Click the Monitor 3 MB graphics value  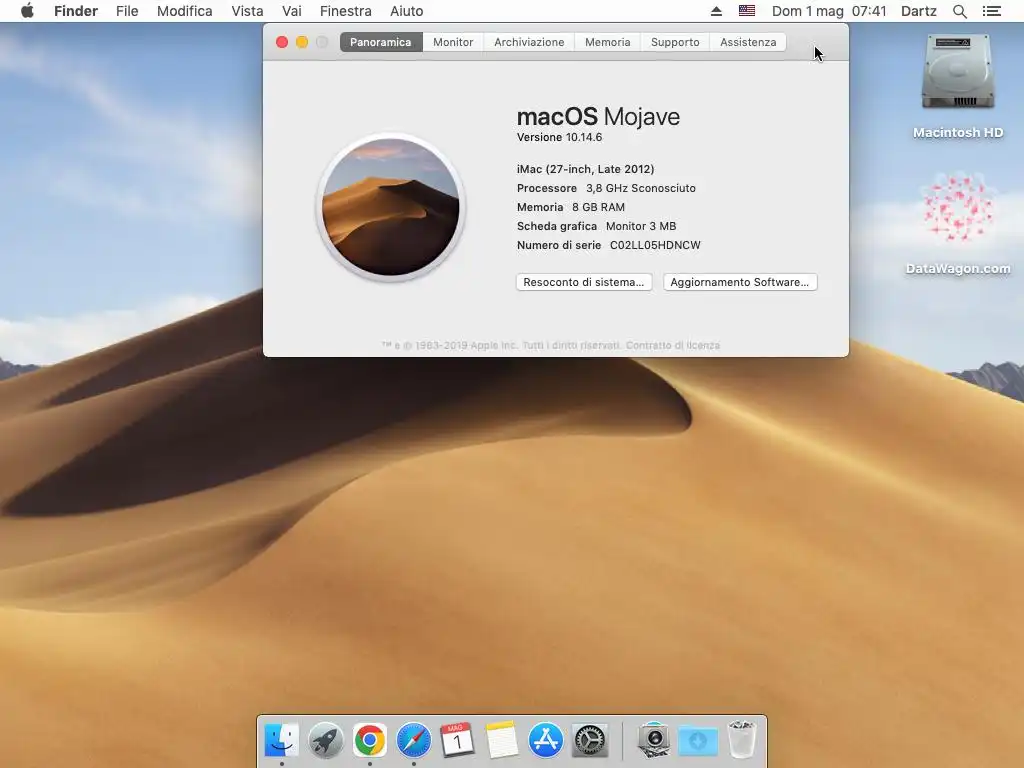pos(641,226)
